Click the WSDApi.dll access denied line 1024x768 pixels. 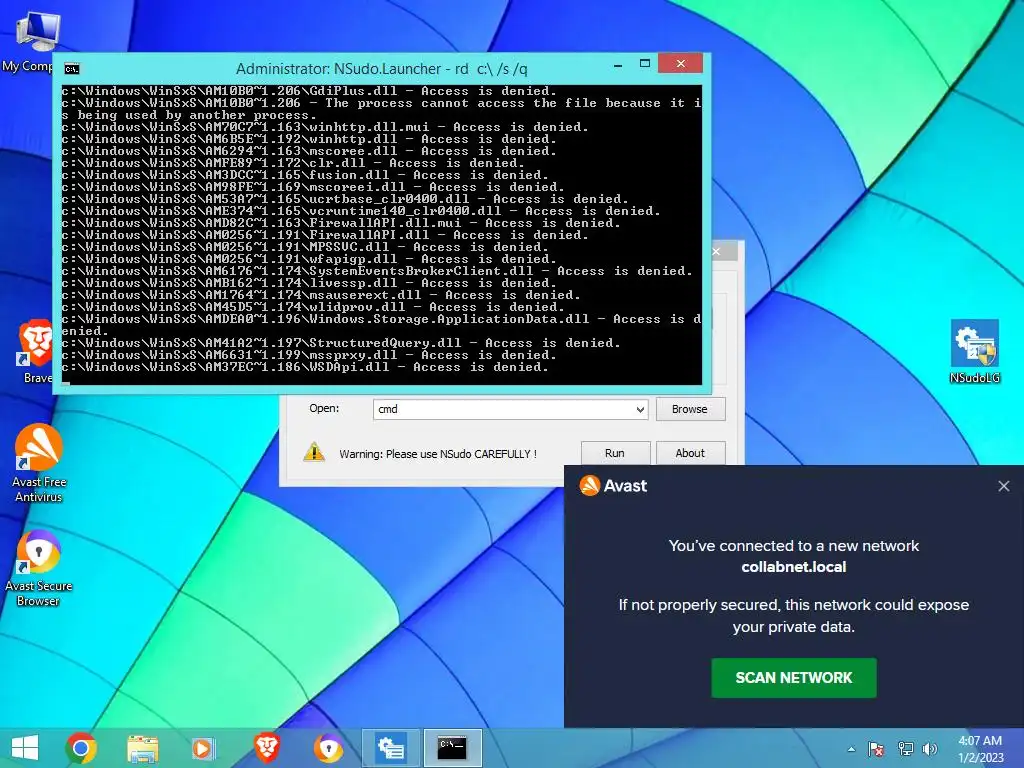pos(305,367)
